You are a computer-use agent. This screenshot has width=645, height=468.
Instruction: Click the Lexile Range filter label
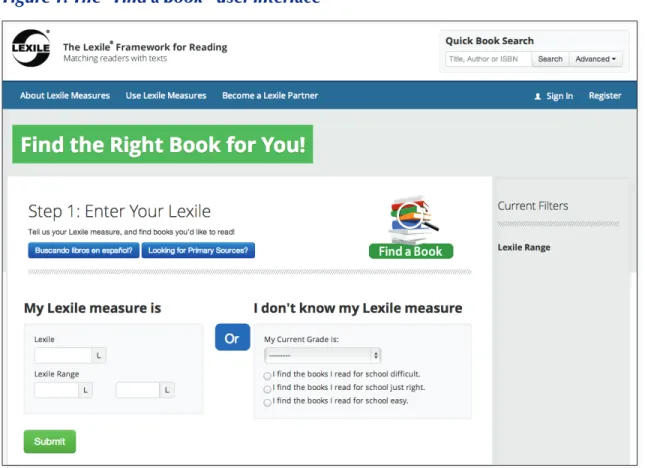tap(524, 247)
